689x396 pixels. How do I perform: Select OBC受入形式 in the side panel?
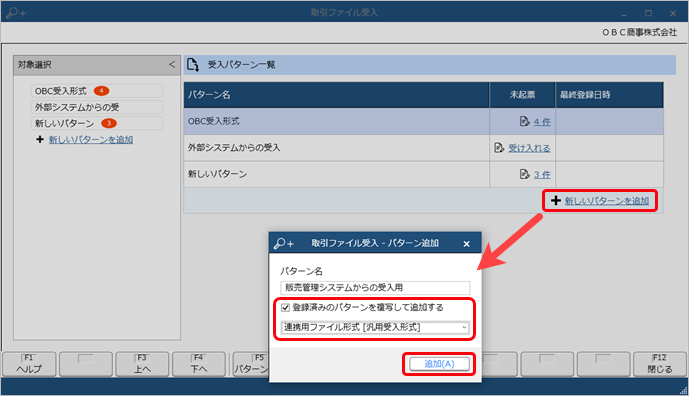(97, 91)
